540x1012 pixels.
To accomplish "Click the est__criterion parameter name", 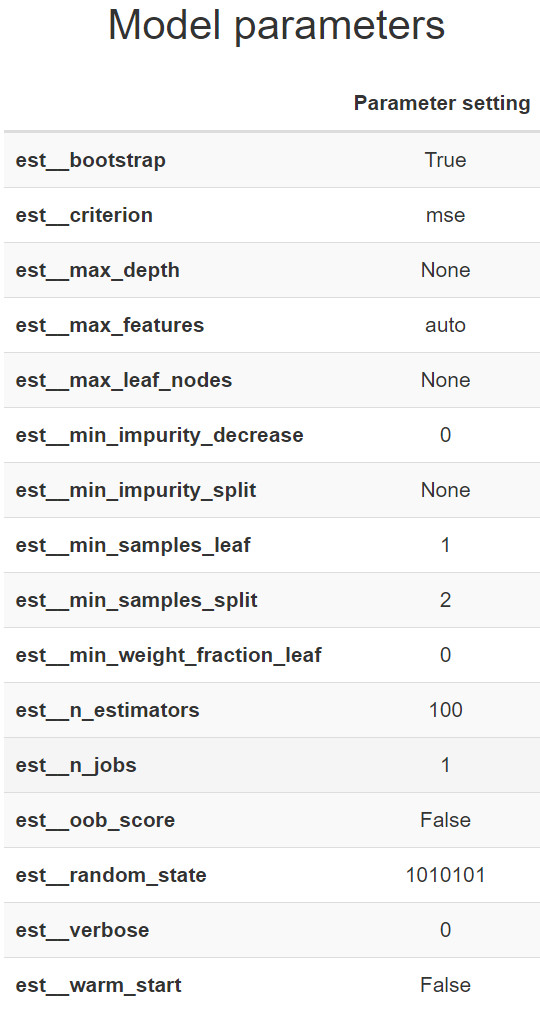I will pyautogui.click(x=84, y=215).
